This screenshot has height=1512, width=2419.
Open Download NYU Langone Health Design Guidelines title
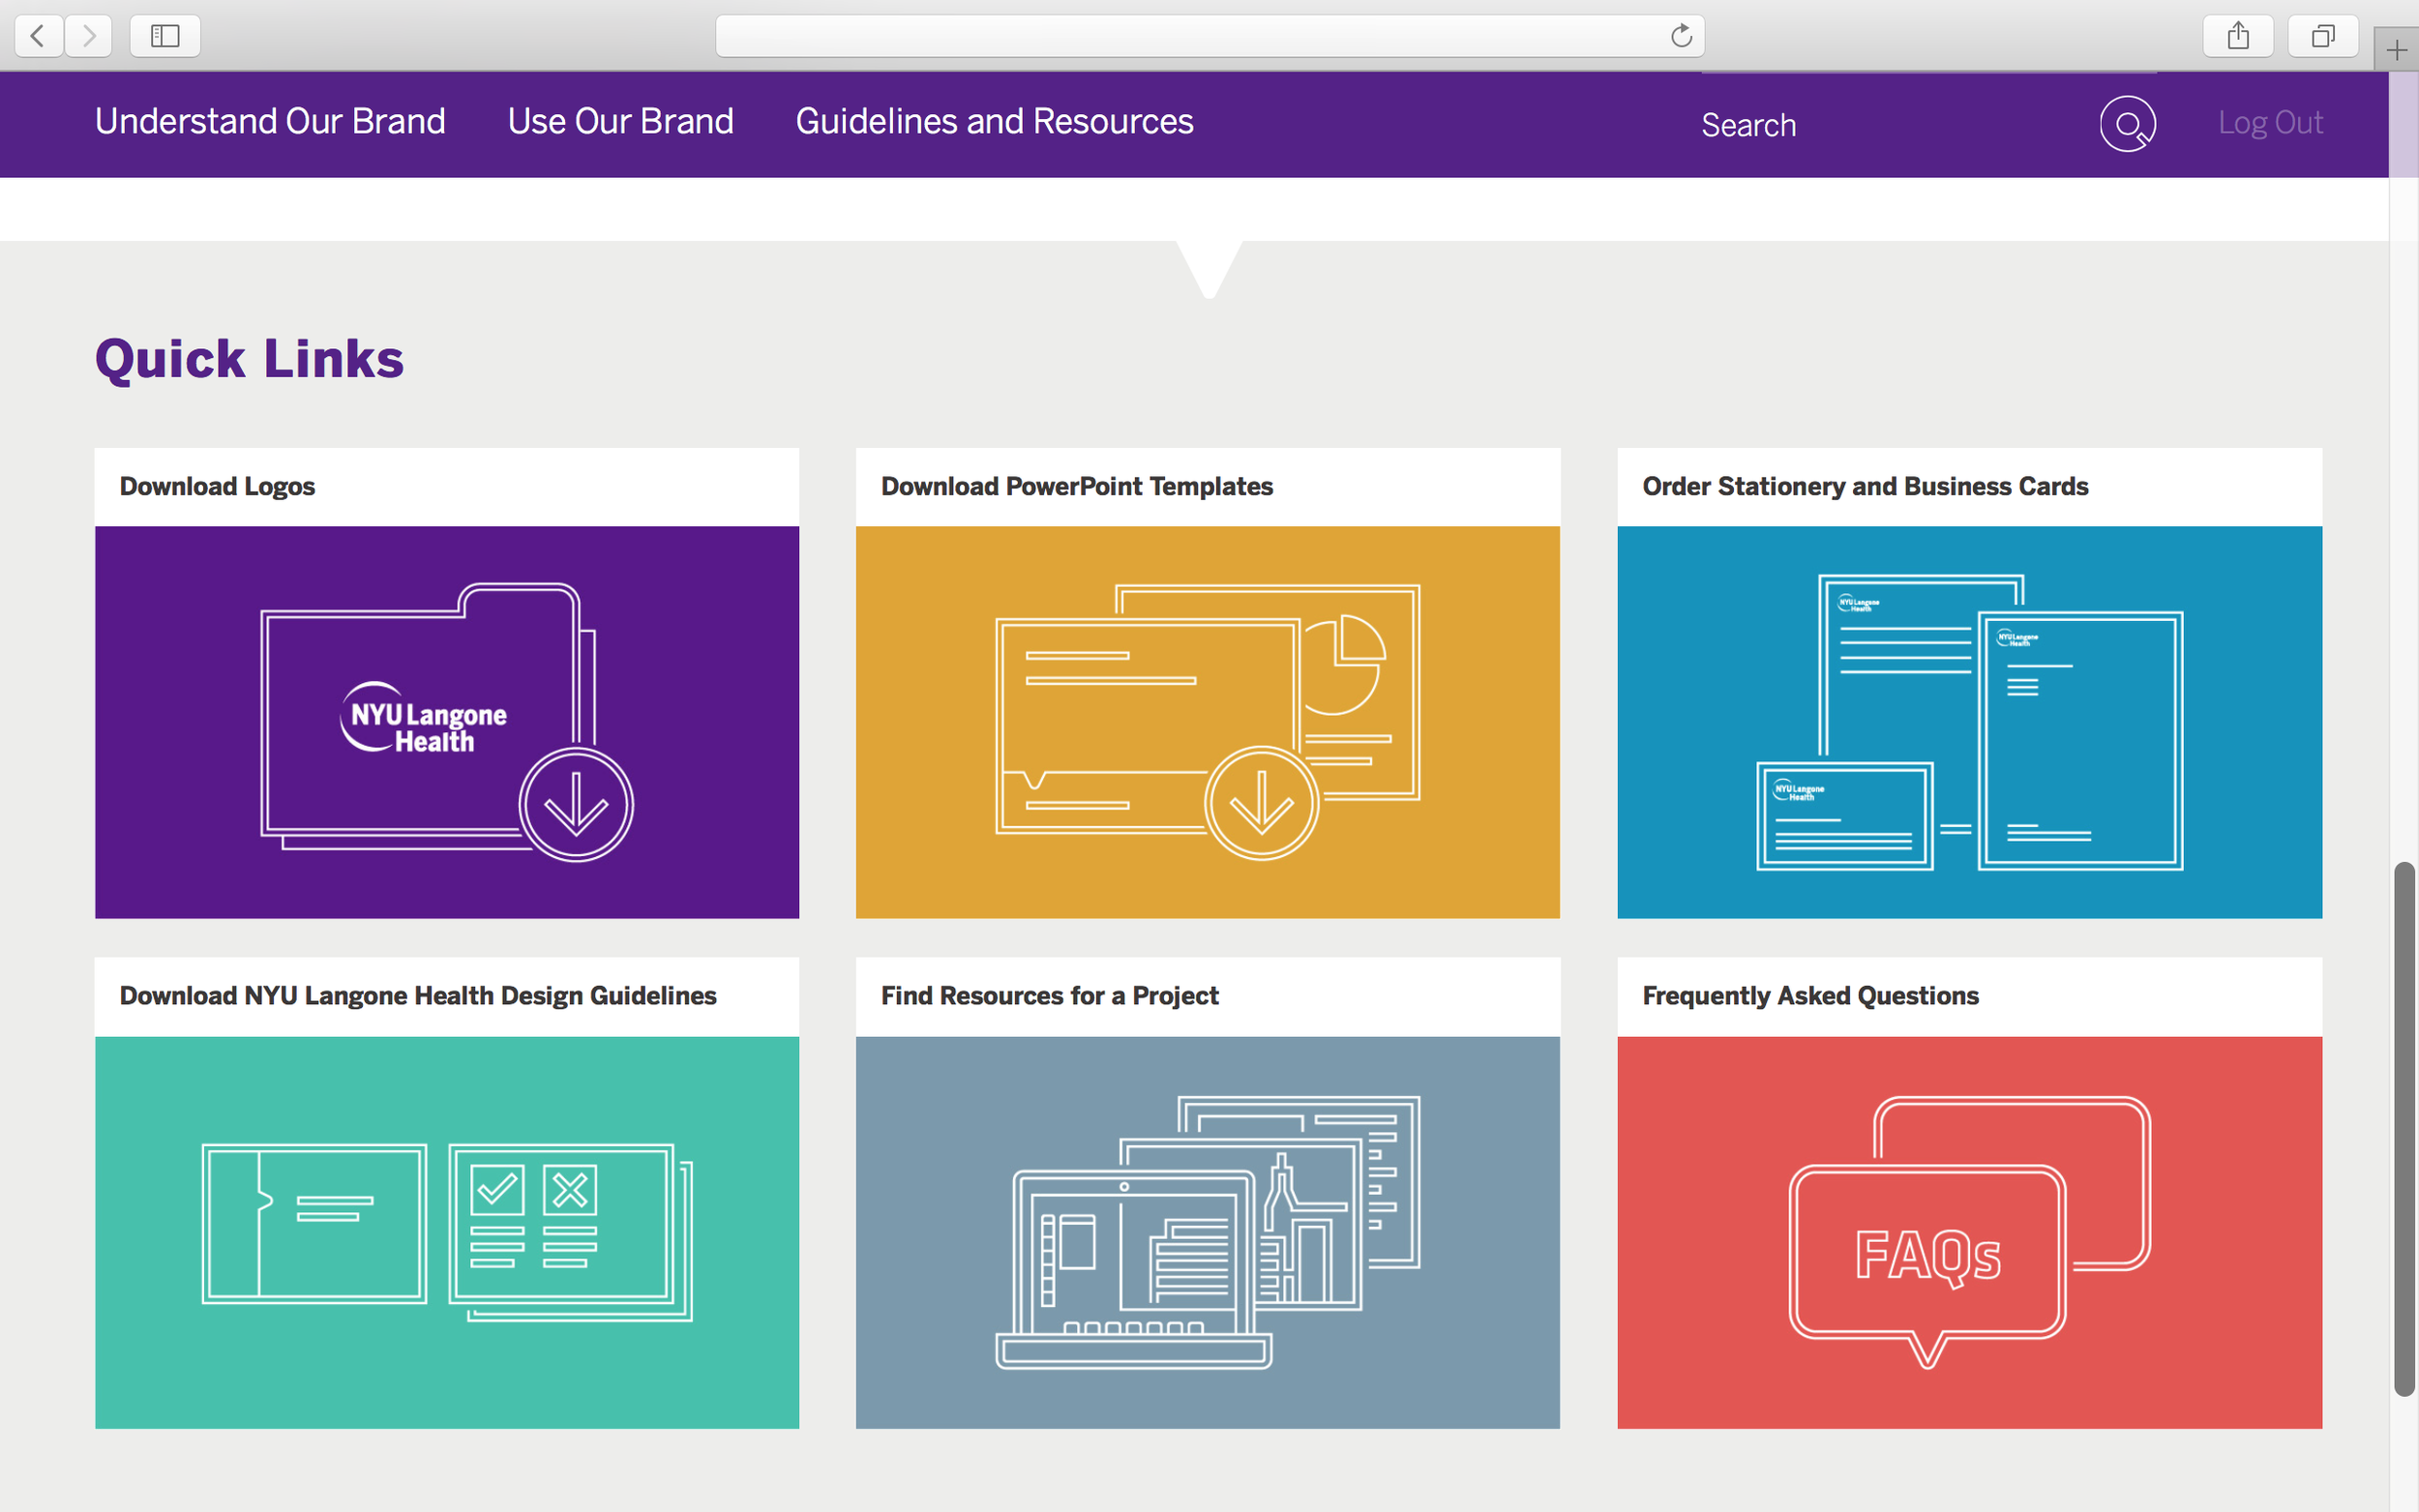[x=418, y=996]
